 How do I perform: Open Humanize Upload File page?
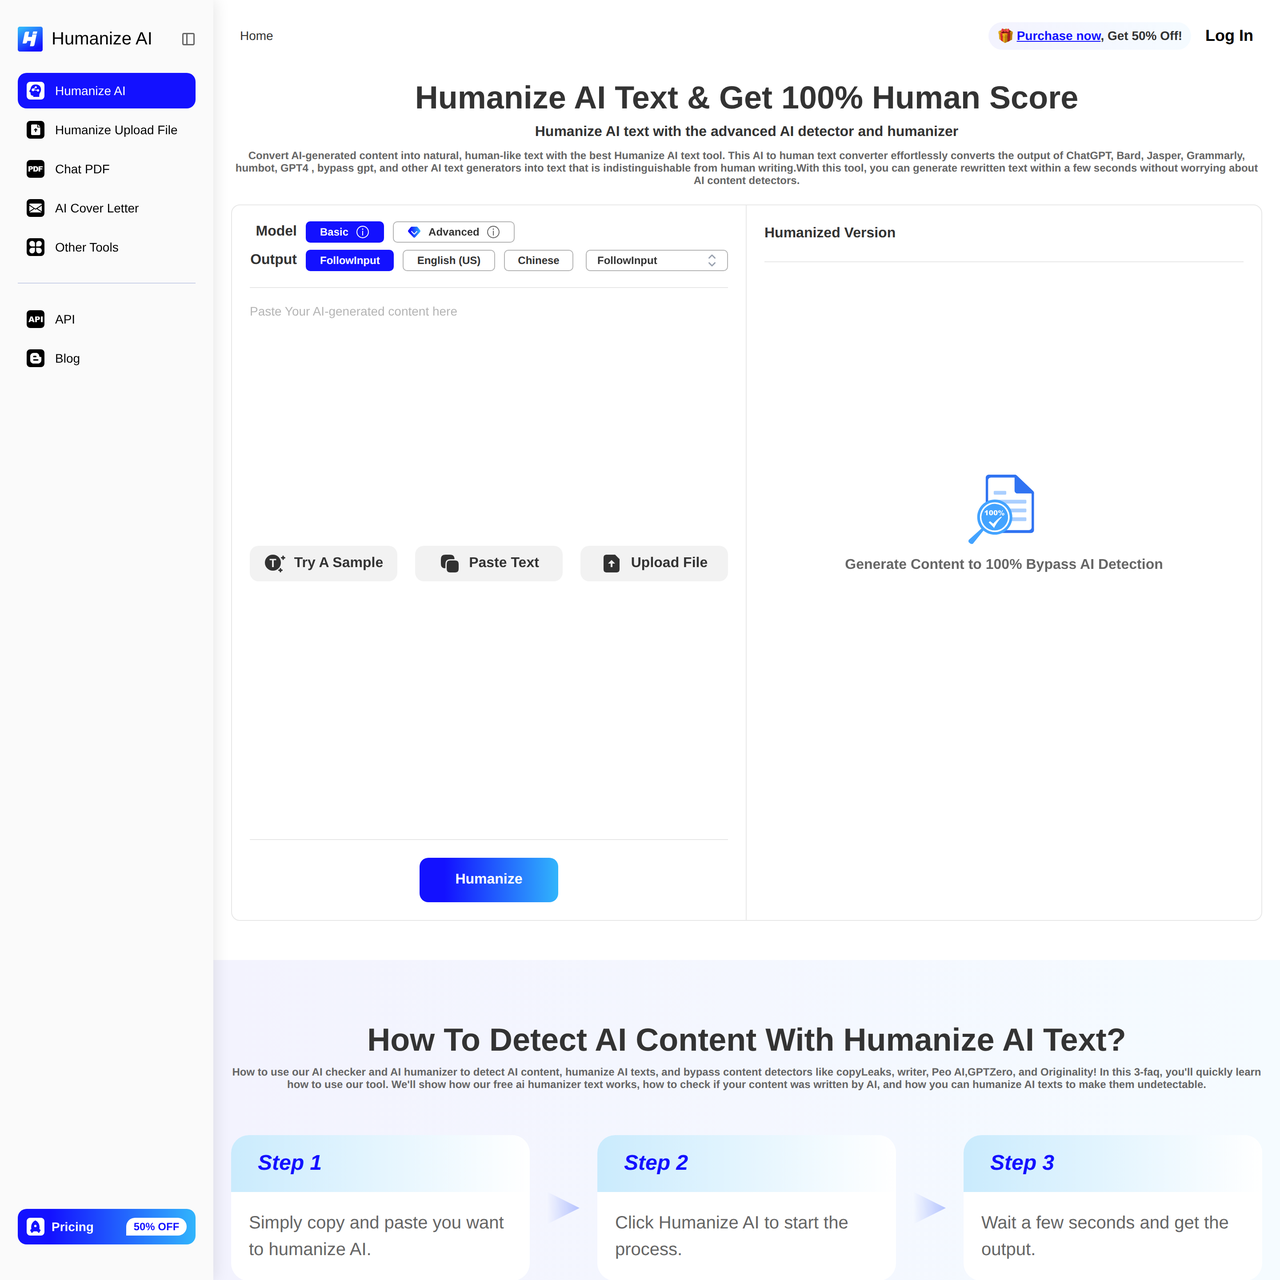point(107,130)
